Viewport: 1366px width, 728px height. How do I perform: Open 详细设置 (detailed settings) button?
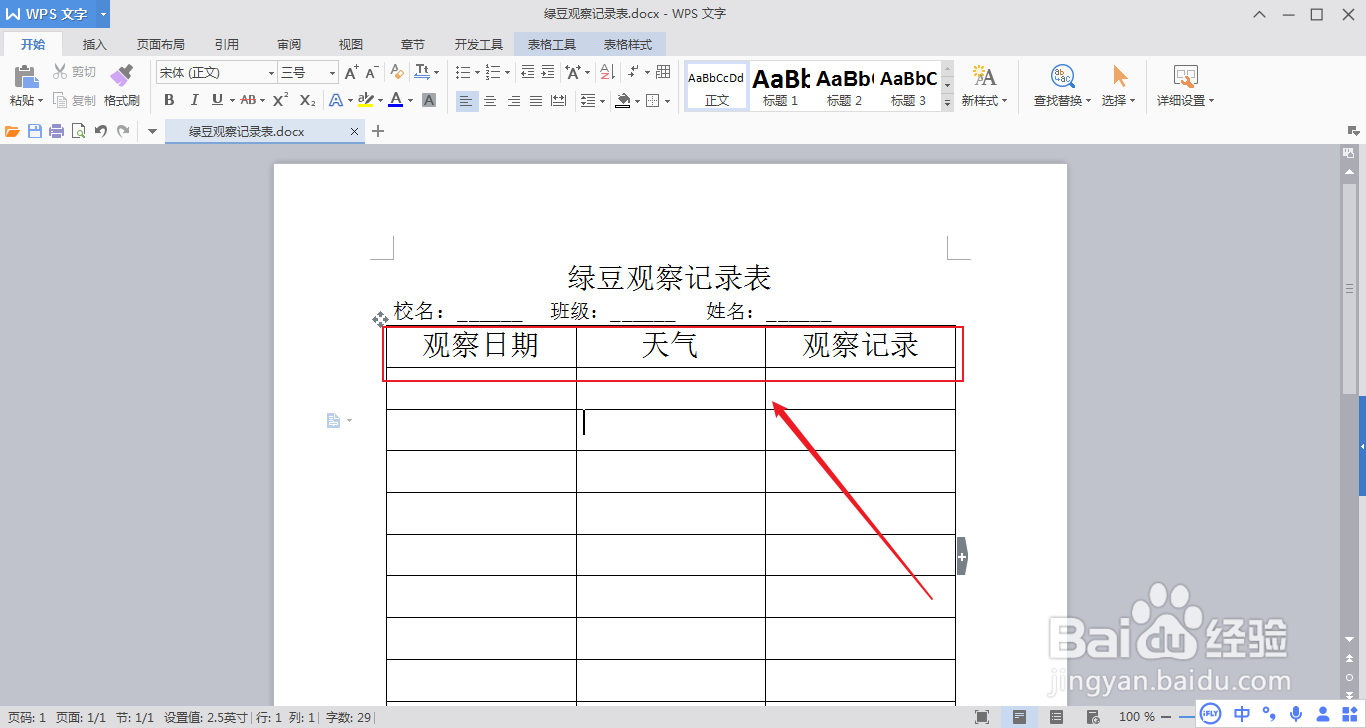[x=1186, y=86]
